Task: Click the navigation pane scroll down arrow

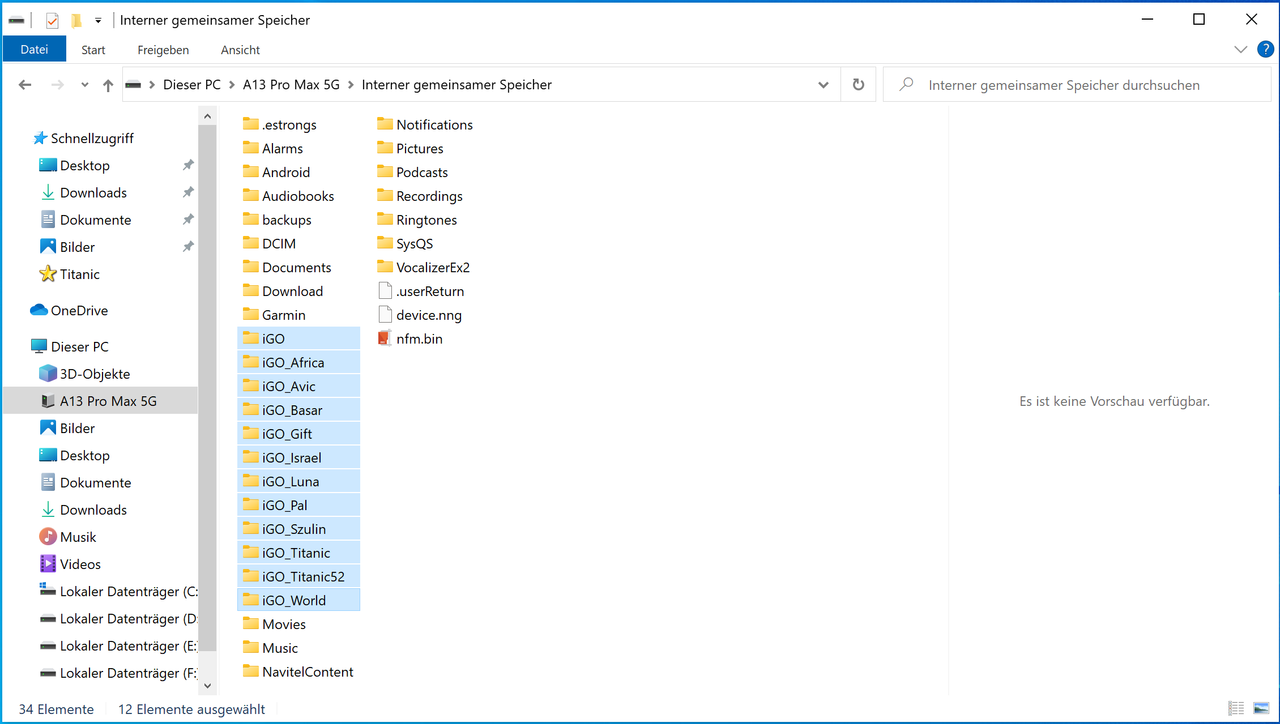Action: pyautogui.click(x=208, y=686)
